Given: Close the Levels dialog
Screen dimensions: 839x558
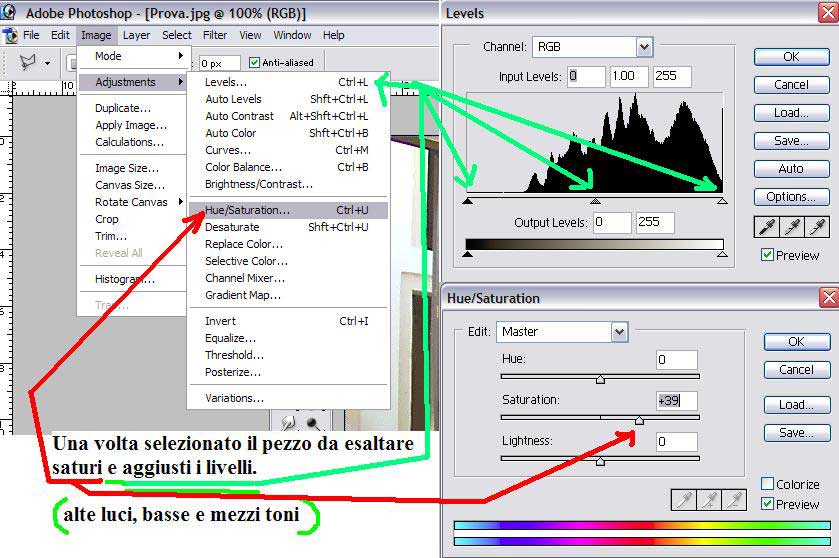Looking at the screenshot, I should tap(828, 12).
